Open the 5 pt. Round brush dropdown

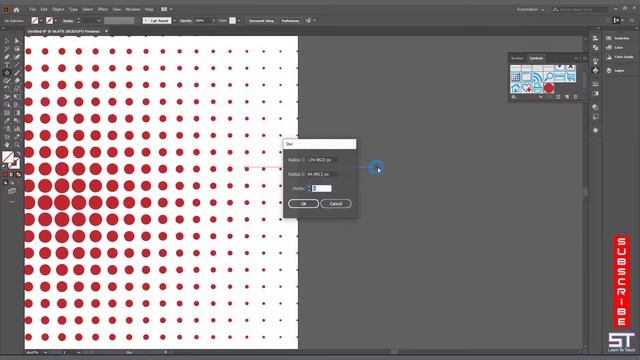click(x=174, y=20)
